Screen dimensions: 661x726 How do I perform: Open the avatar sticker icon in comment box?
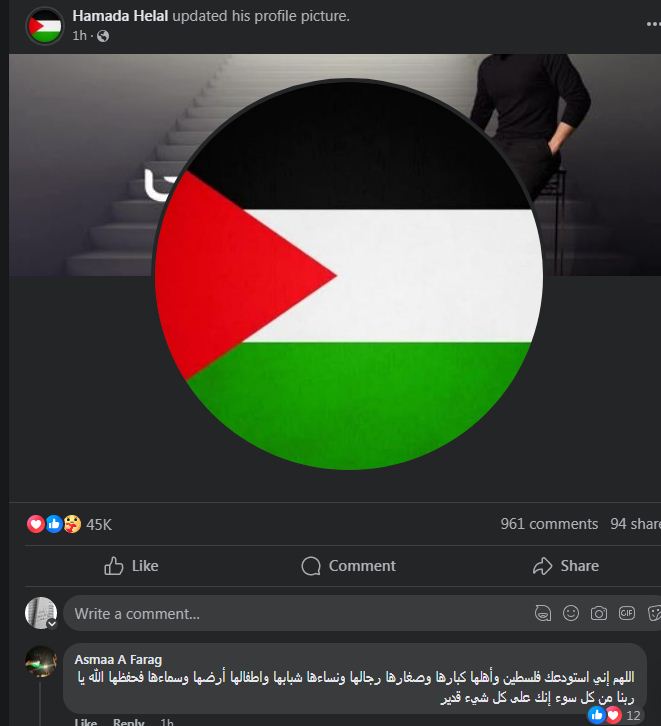(x=543, y=613)
